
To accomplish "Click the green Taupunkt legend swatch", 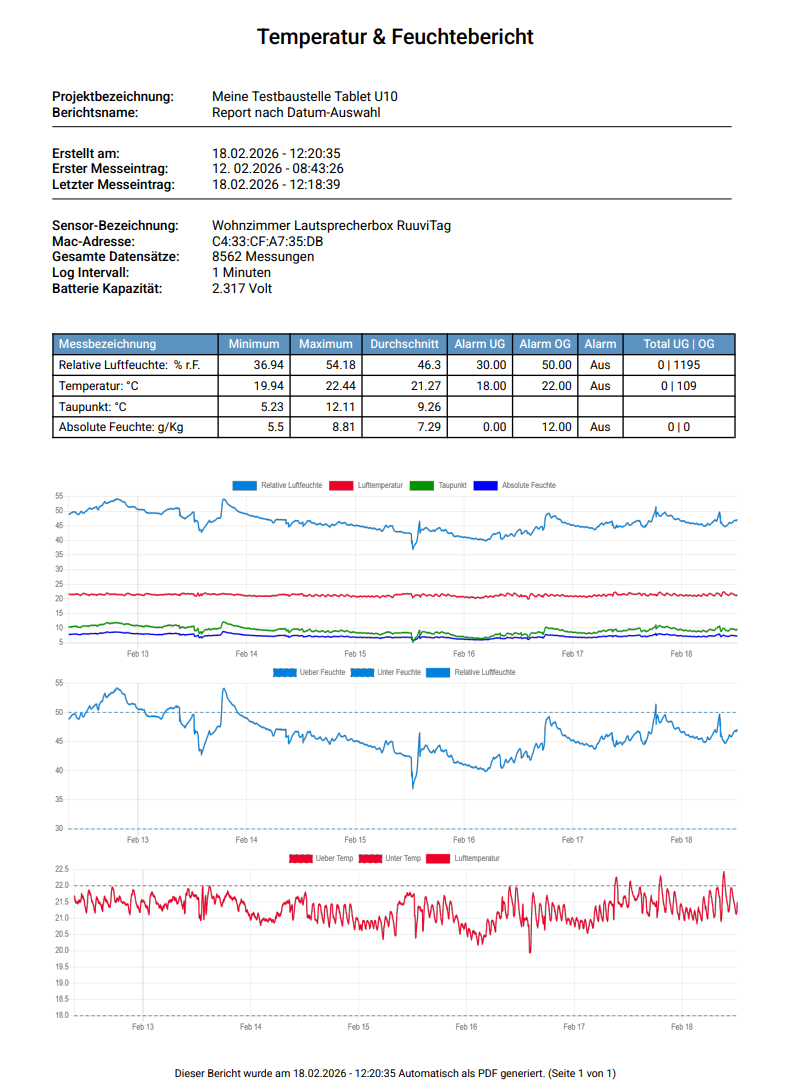I will pos(422,485).
